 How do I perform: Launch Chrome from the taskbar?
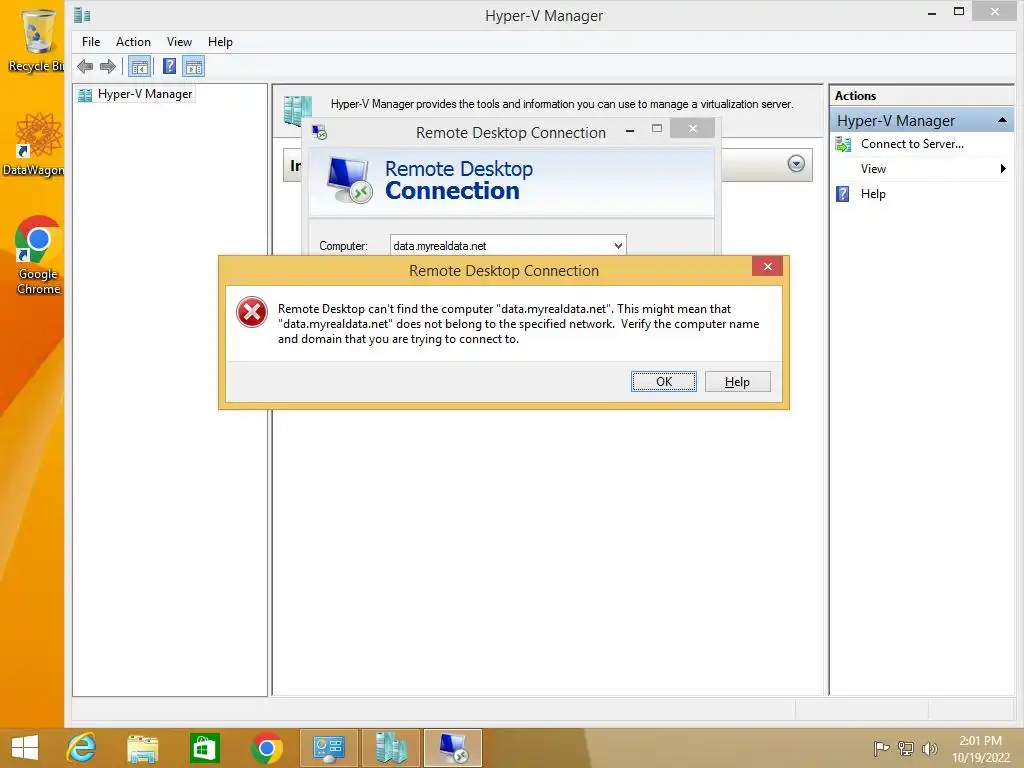pos(266,748)
